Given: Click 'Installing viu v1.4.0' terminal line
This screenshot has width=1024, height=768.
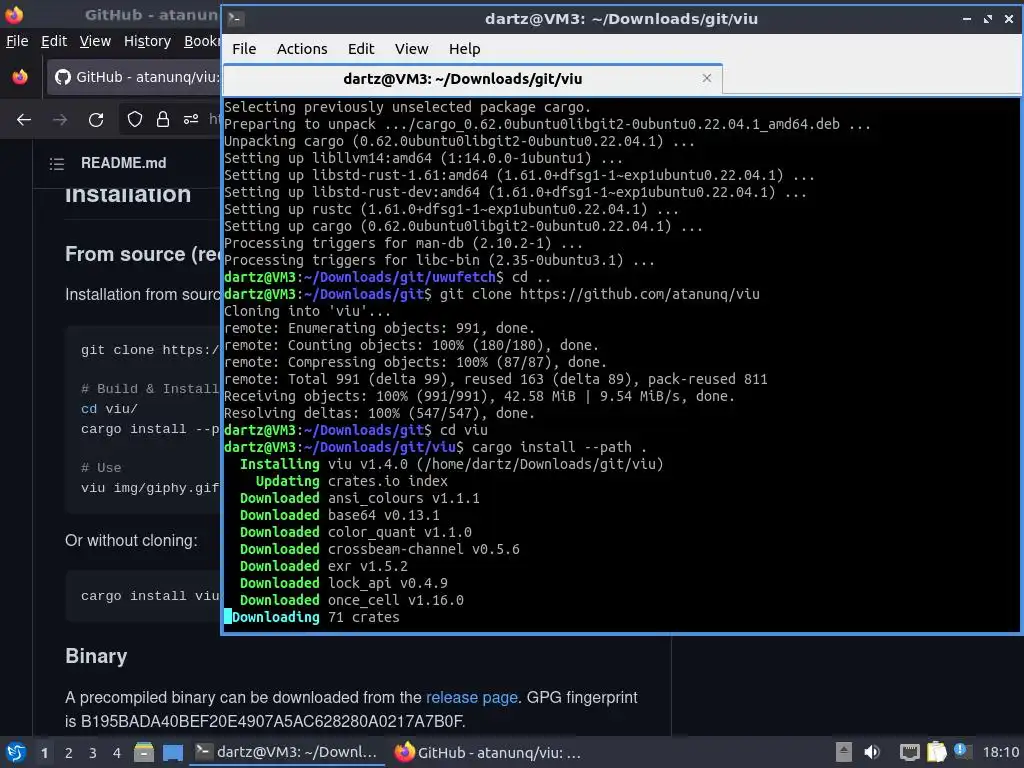Looking at the screenshot, I should [451, 464].
